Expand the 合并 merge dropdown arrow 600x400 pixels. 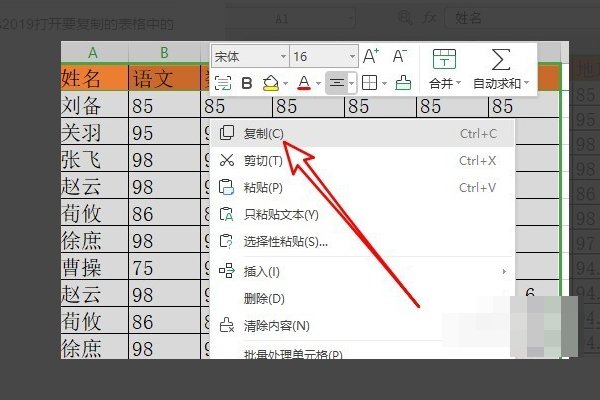(x=458, y=83)
